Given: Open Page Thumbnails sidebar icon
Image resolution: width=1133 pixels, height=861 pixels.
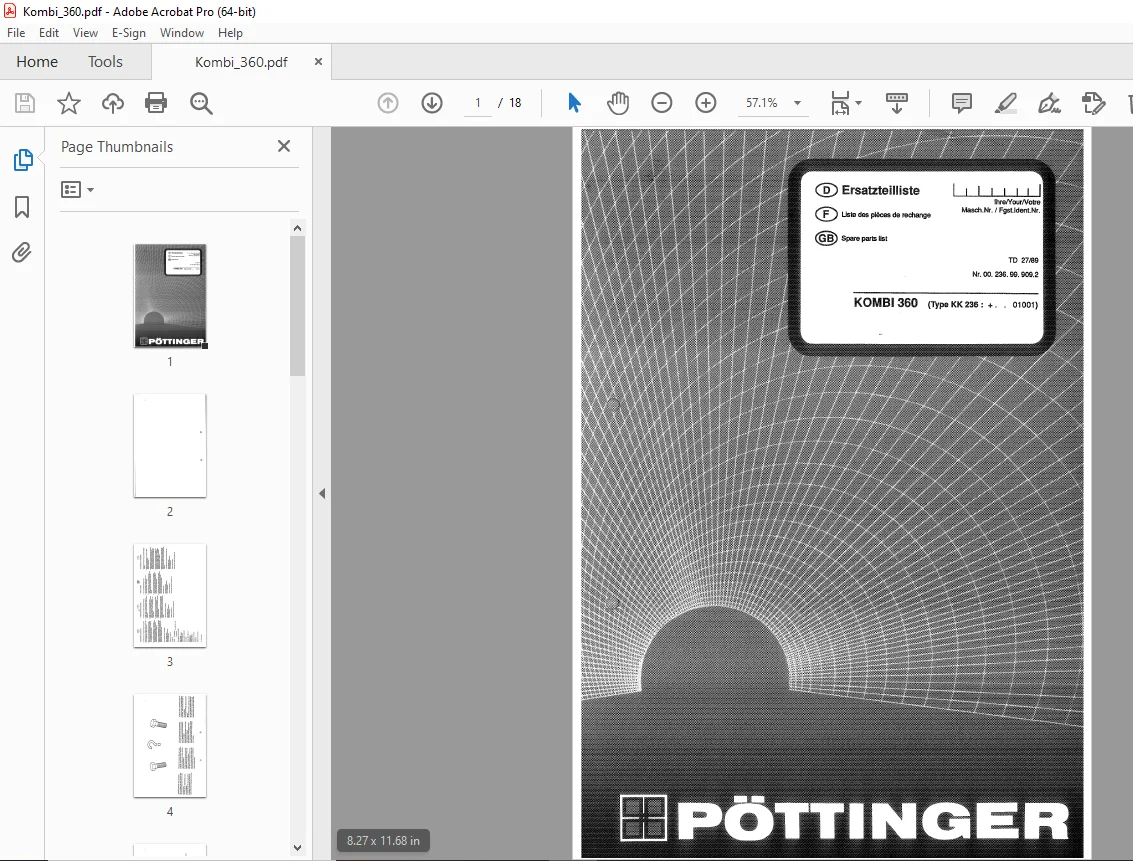Looking at the screenshot, I should click(x=22, y=160).
